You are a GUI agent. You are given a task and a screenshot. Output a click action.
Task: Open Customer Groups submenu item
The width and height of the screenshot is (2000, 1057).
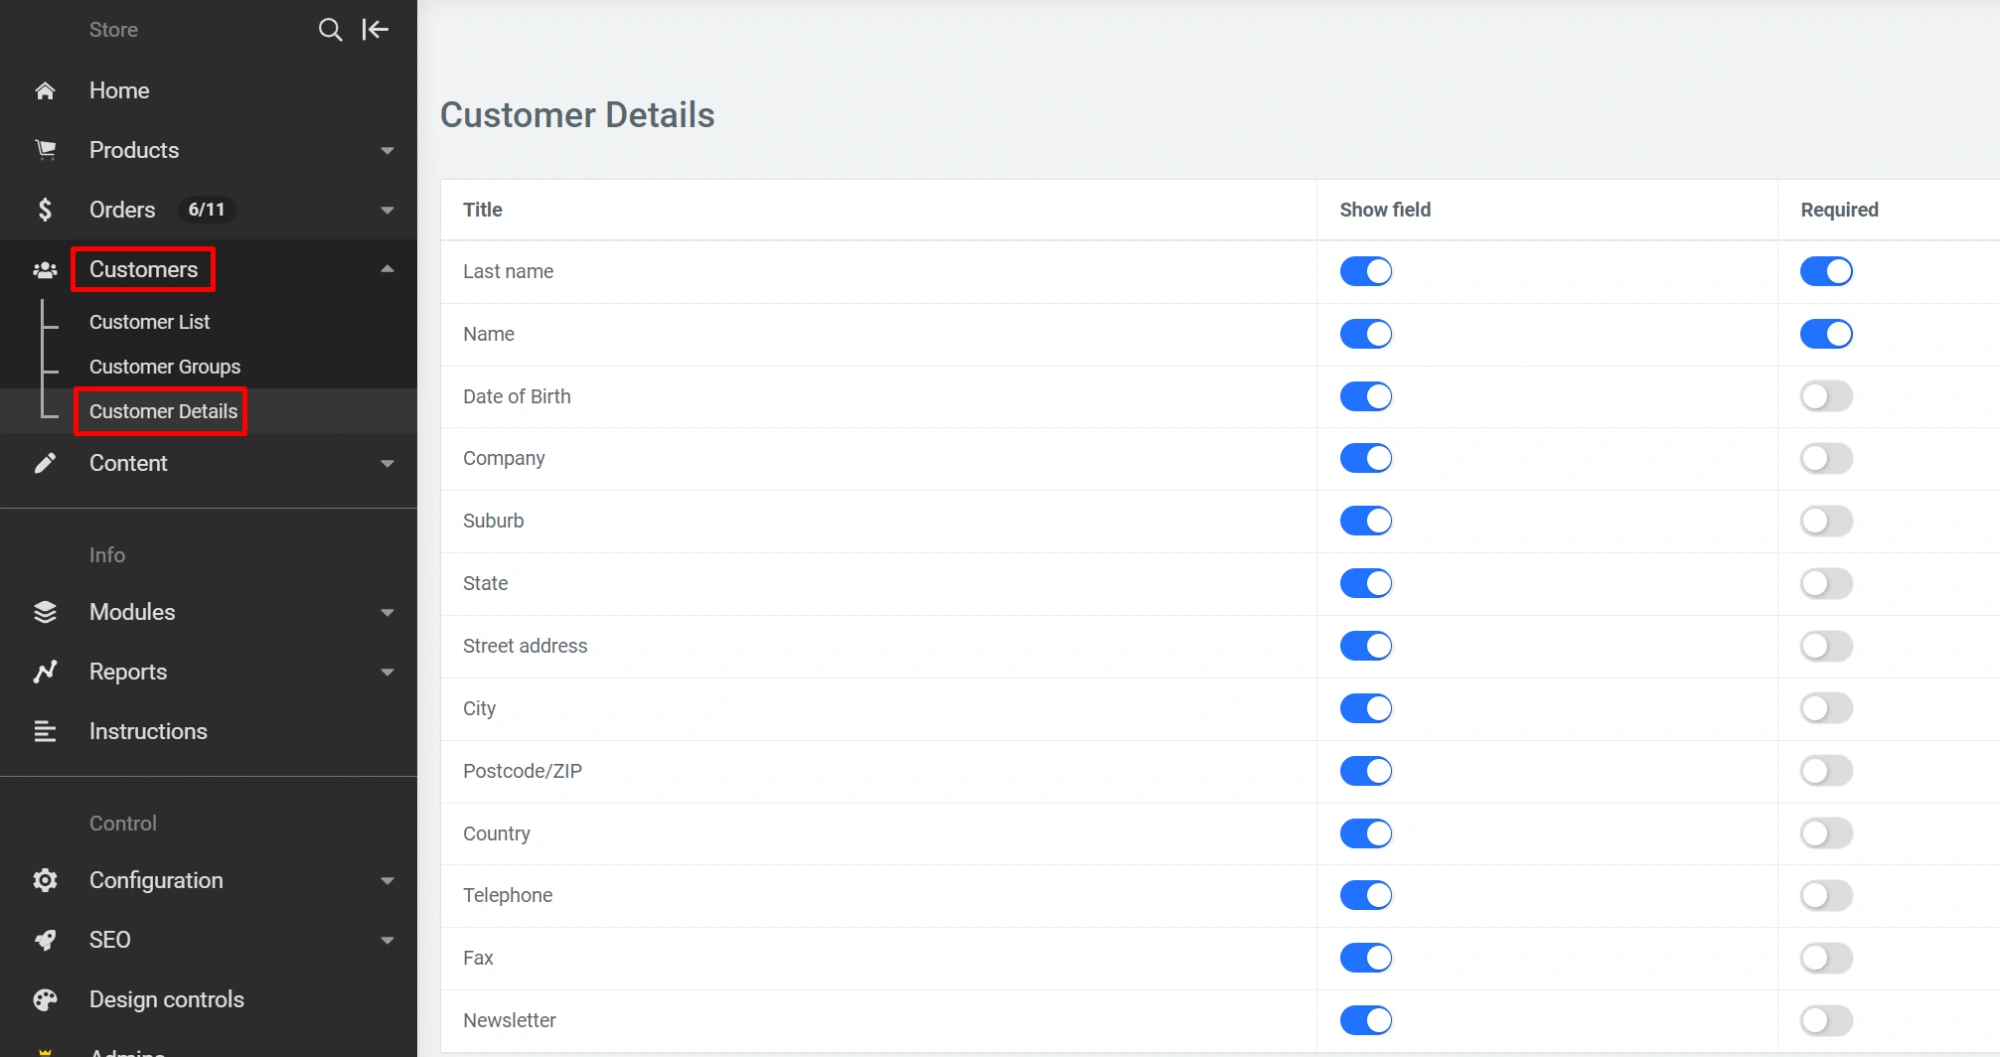[x=165, y=367]
